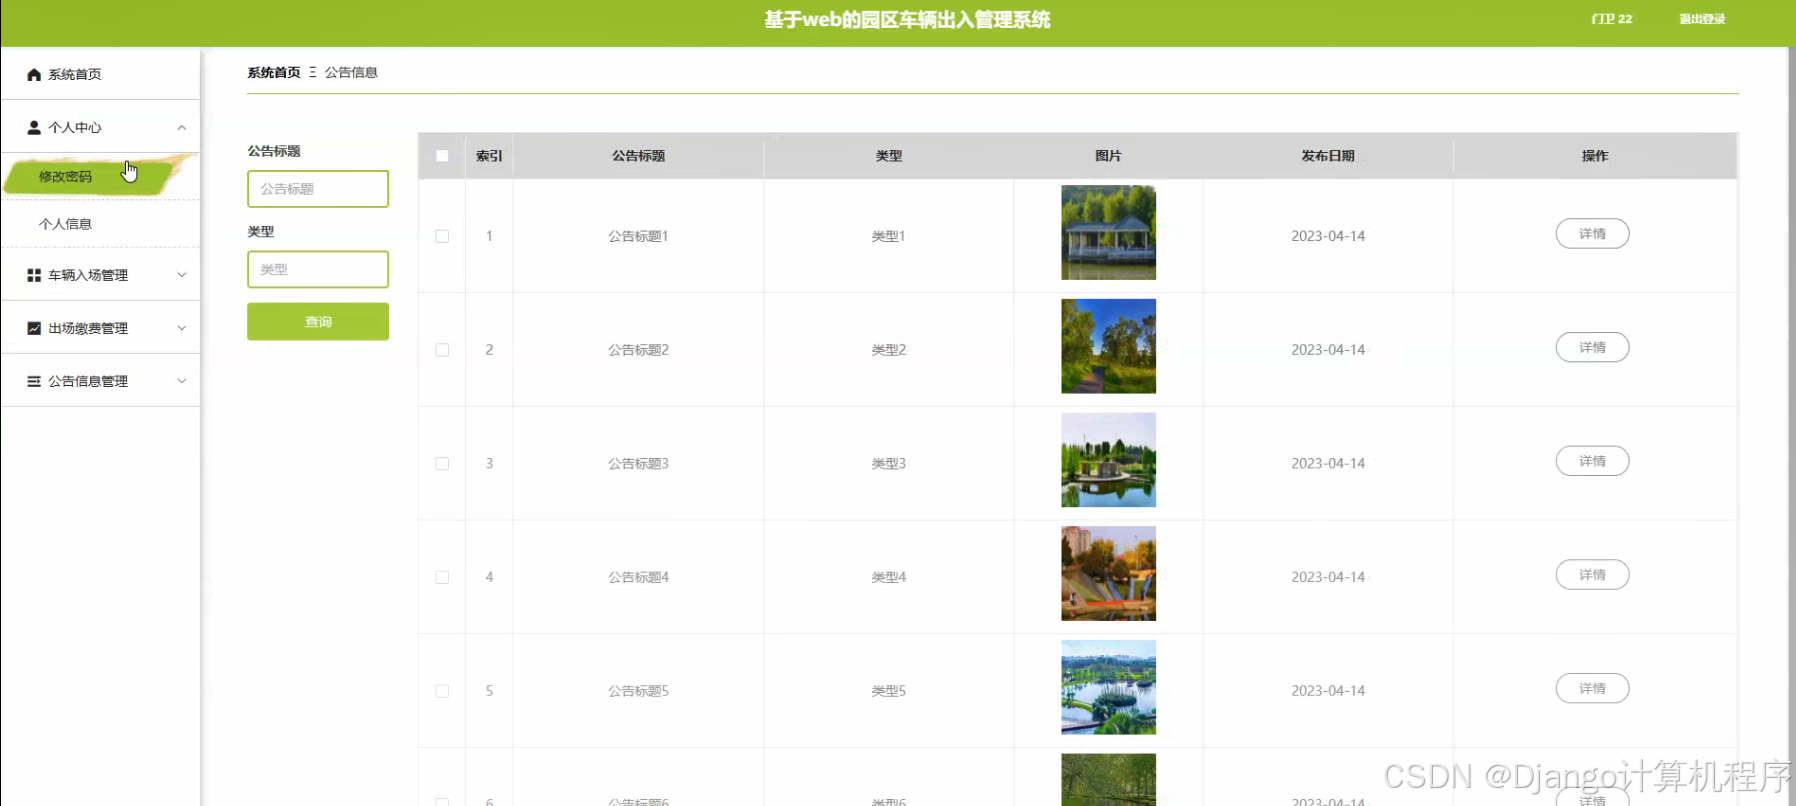
Task: Open the aerial lake image in row 5
Action: click(1108, 687)
